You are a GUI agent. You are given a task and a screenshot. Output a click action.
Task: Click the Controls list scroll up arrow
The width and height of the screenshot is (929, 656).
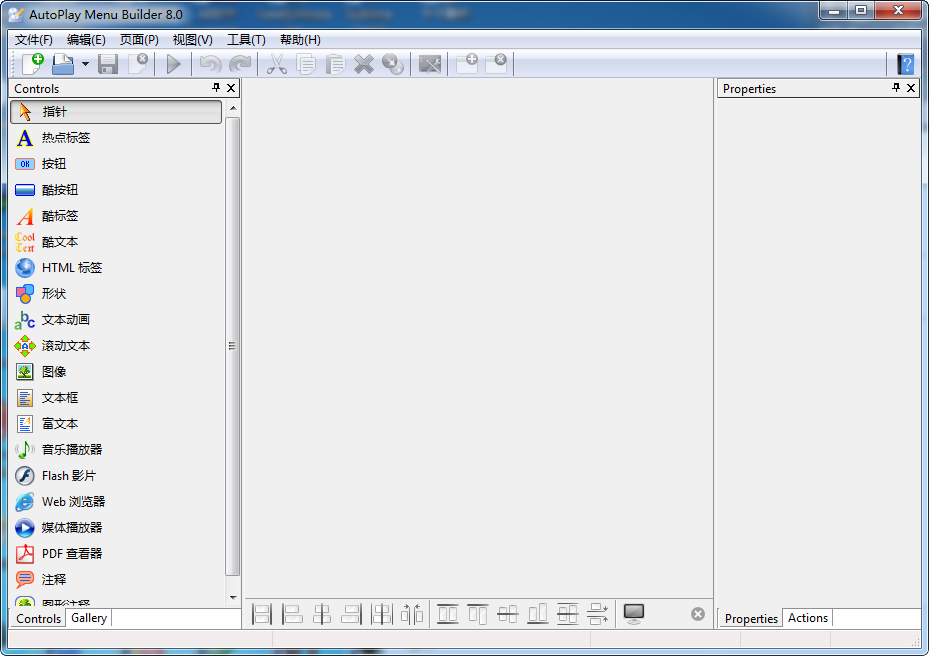[x=233, y=108]
